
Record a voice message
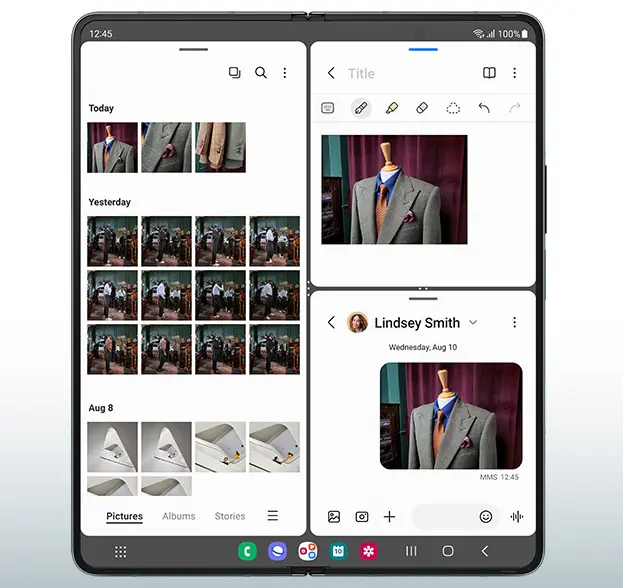click(517, 517)
